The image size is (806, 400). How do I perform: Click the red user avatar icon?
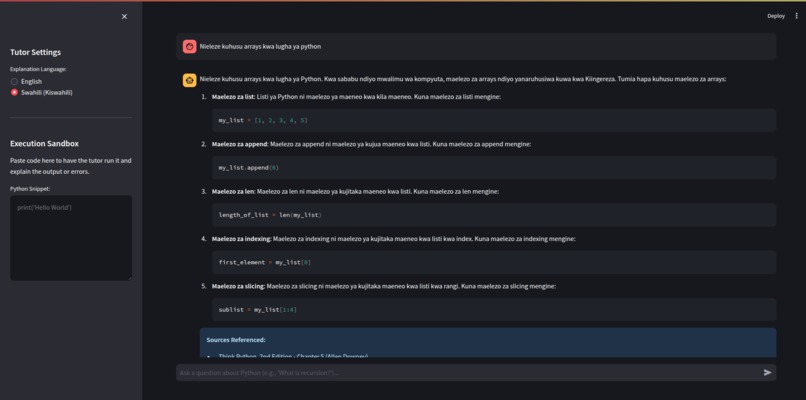[x=189, y=46]
